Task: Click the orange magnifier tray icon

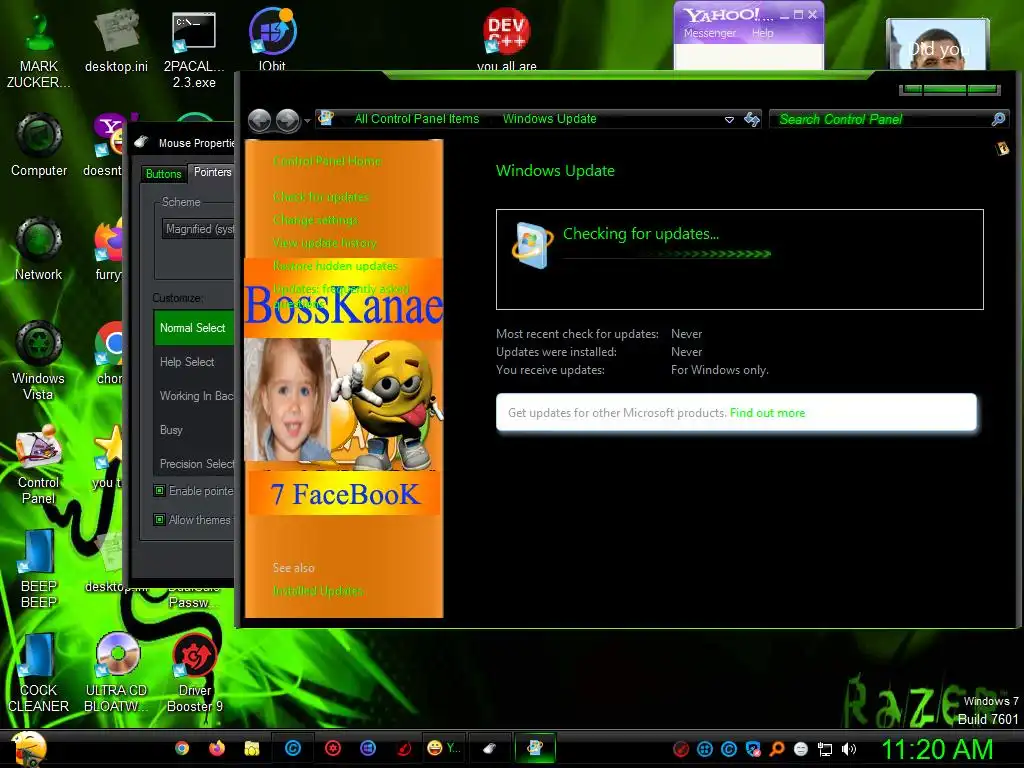Action: [x=776, y=749]
